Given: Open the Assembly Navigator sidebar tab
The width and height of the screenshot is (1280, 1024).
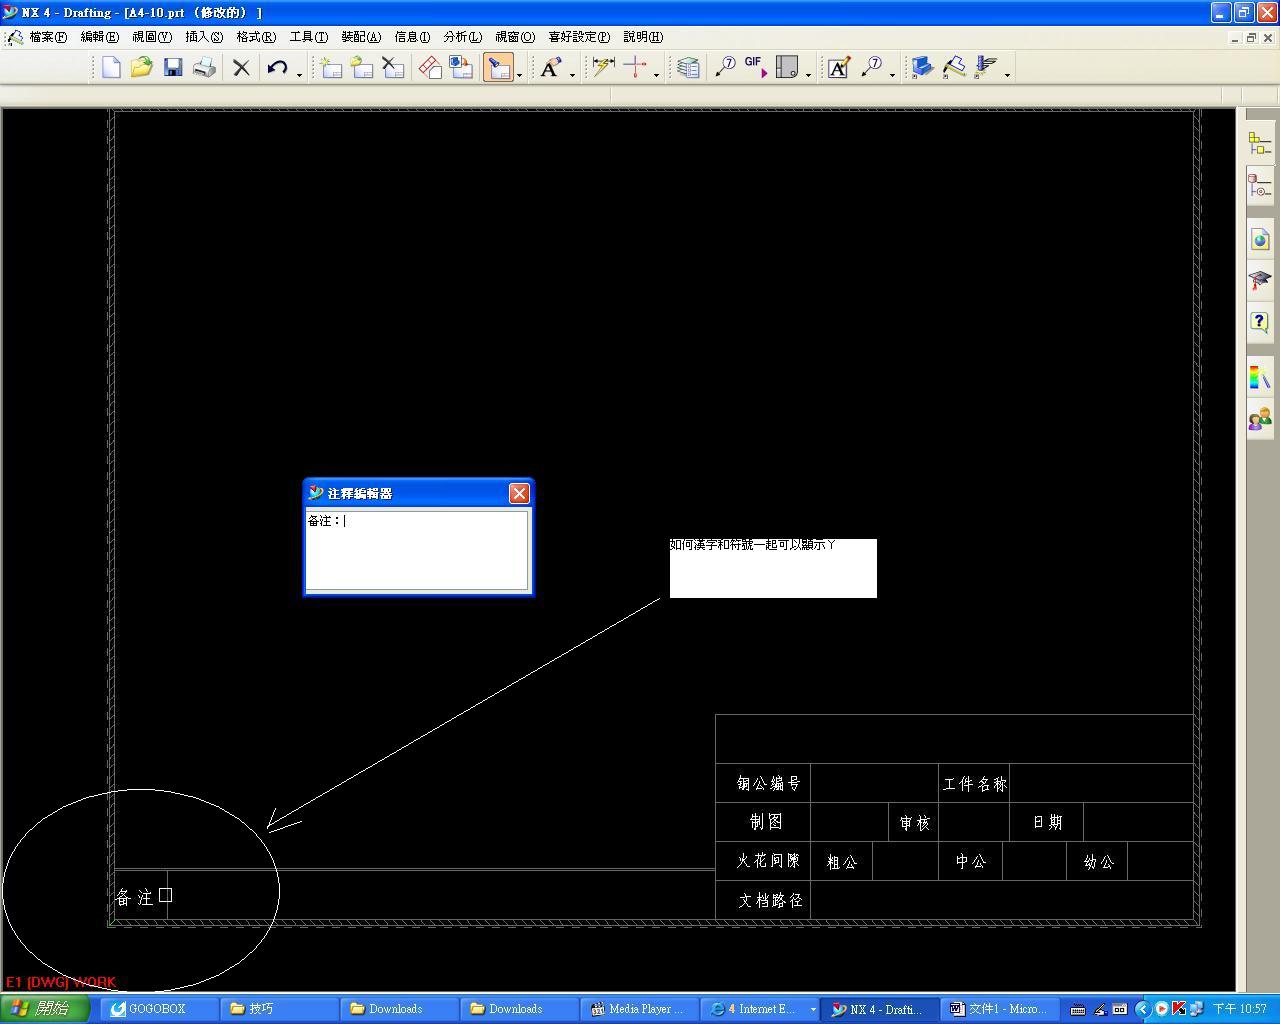Looking at the screenshot, I should tap(1259, 145).
